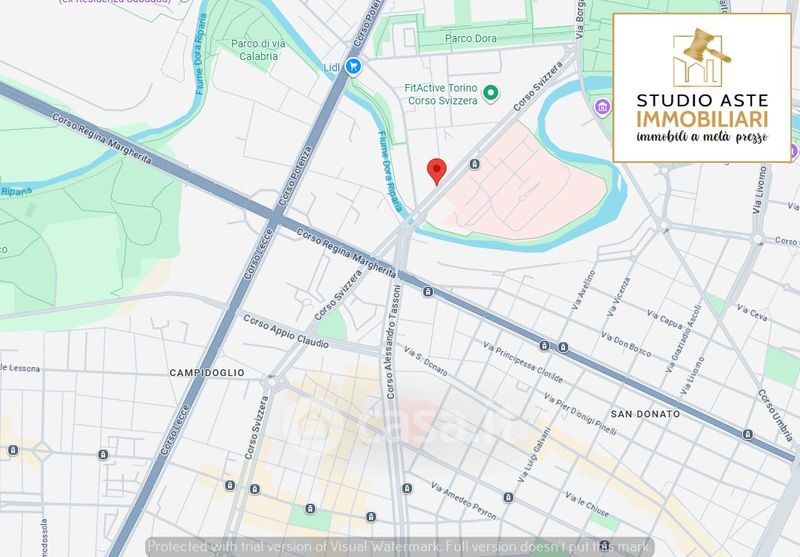
Task: Click the FitActive Torino Corso Svizzera text
Action: (x=440, y=95)
